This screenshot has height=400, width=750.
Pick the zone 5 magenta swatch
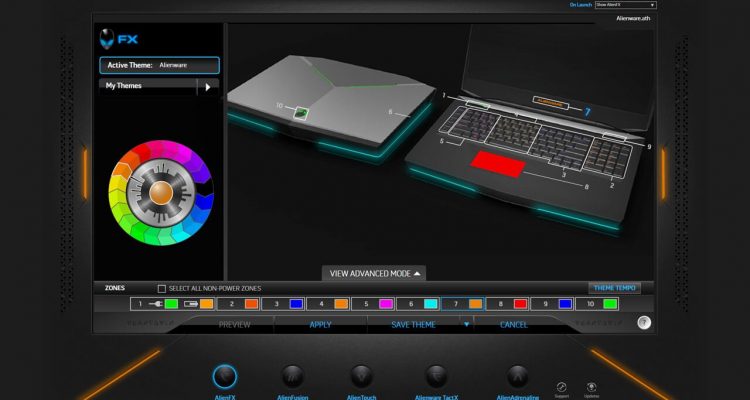(x=386, y=304)
